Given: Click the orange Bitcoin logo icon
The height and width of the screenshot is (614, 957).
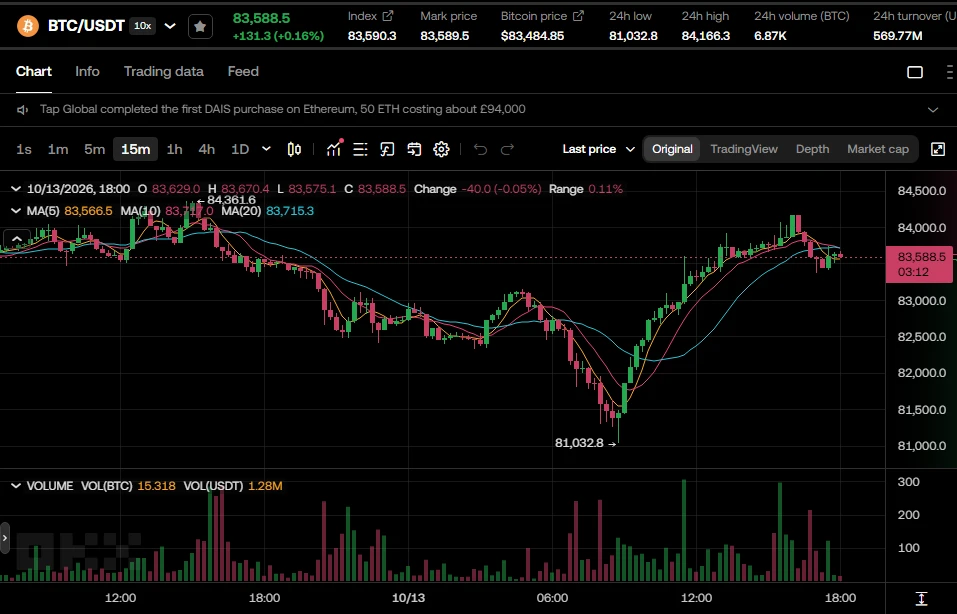Looking at the screenshot, I should (x=27, y=26).
